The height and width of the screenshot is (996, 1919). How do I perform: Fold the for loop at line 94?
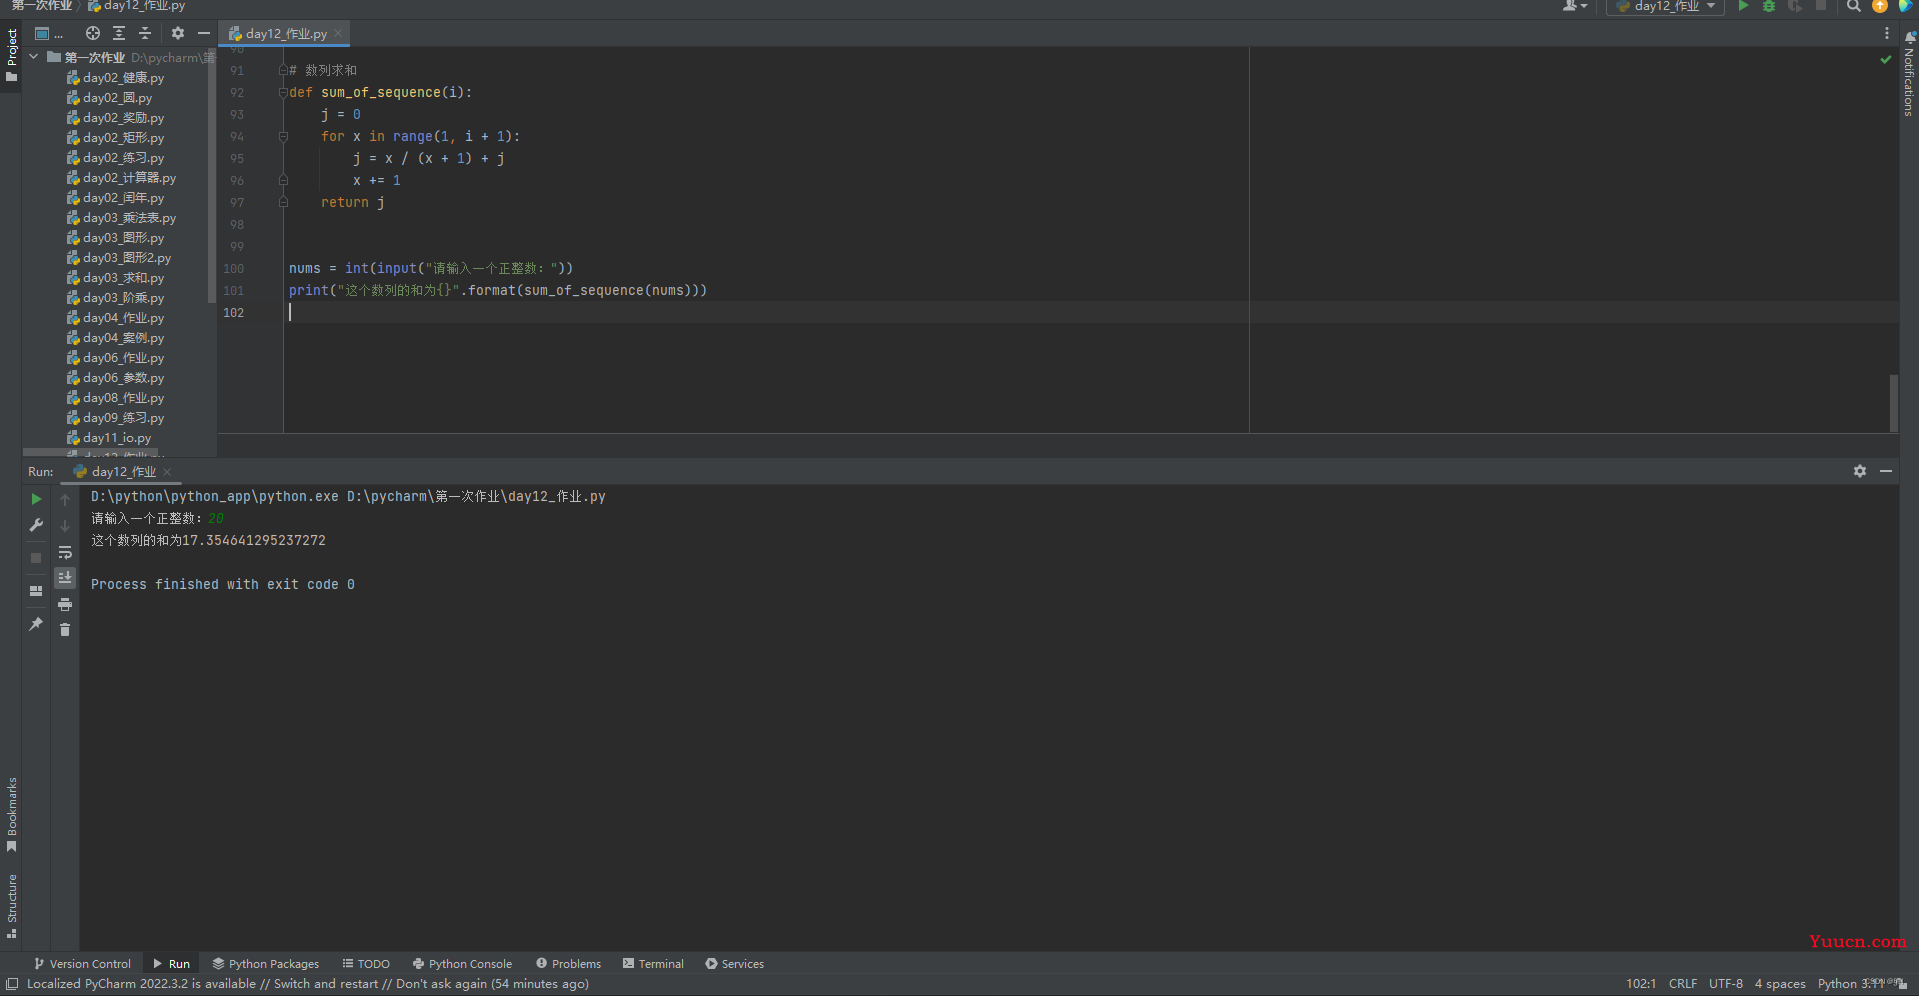point(283,136)
